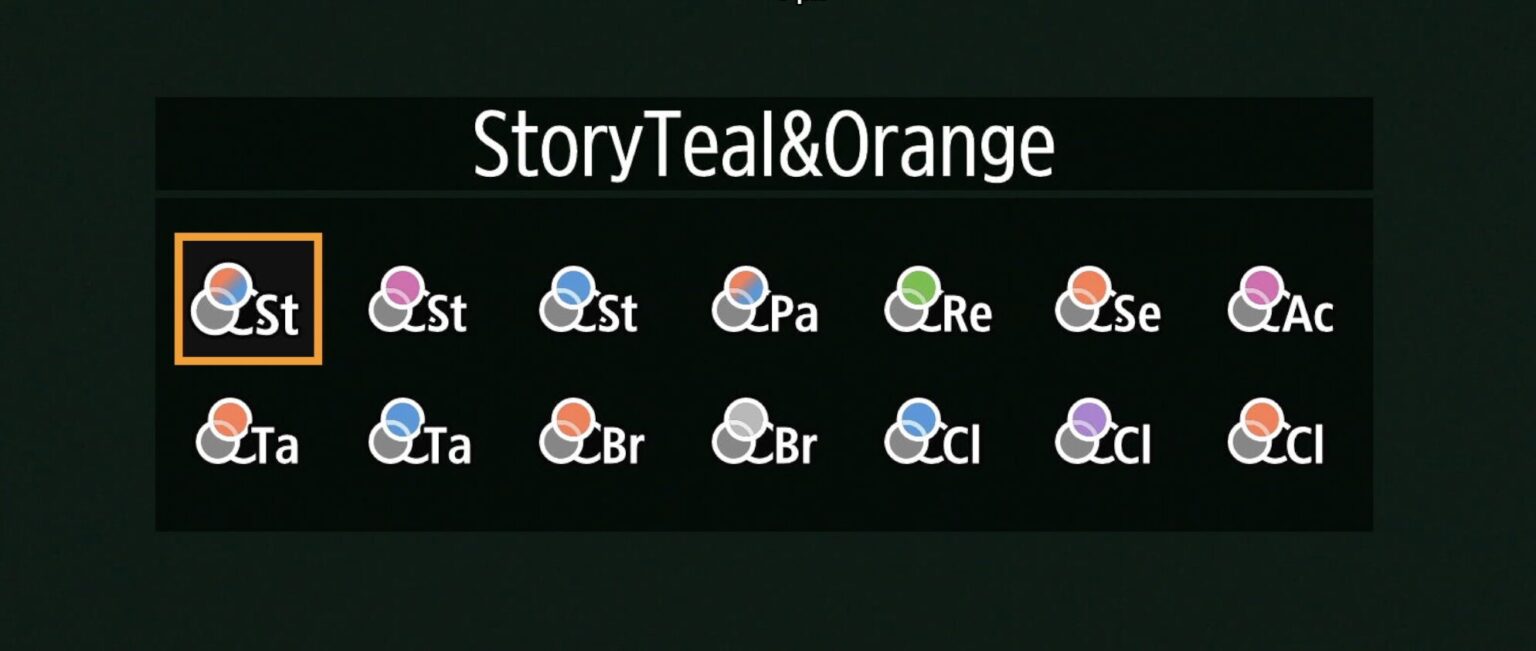Select the Re style with green circle

click(938, 301)
